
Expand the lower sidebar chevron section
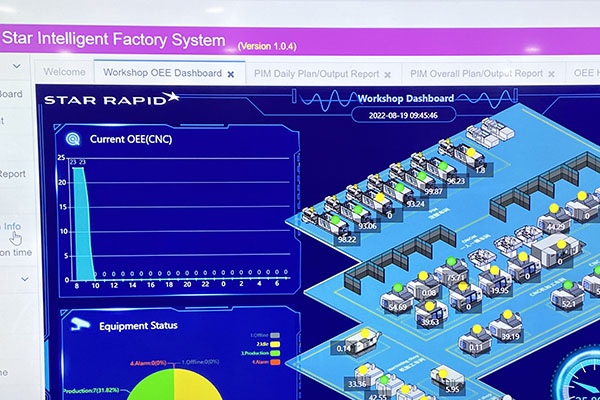[25, 279]
